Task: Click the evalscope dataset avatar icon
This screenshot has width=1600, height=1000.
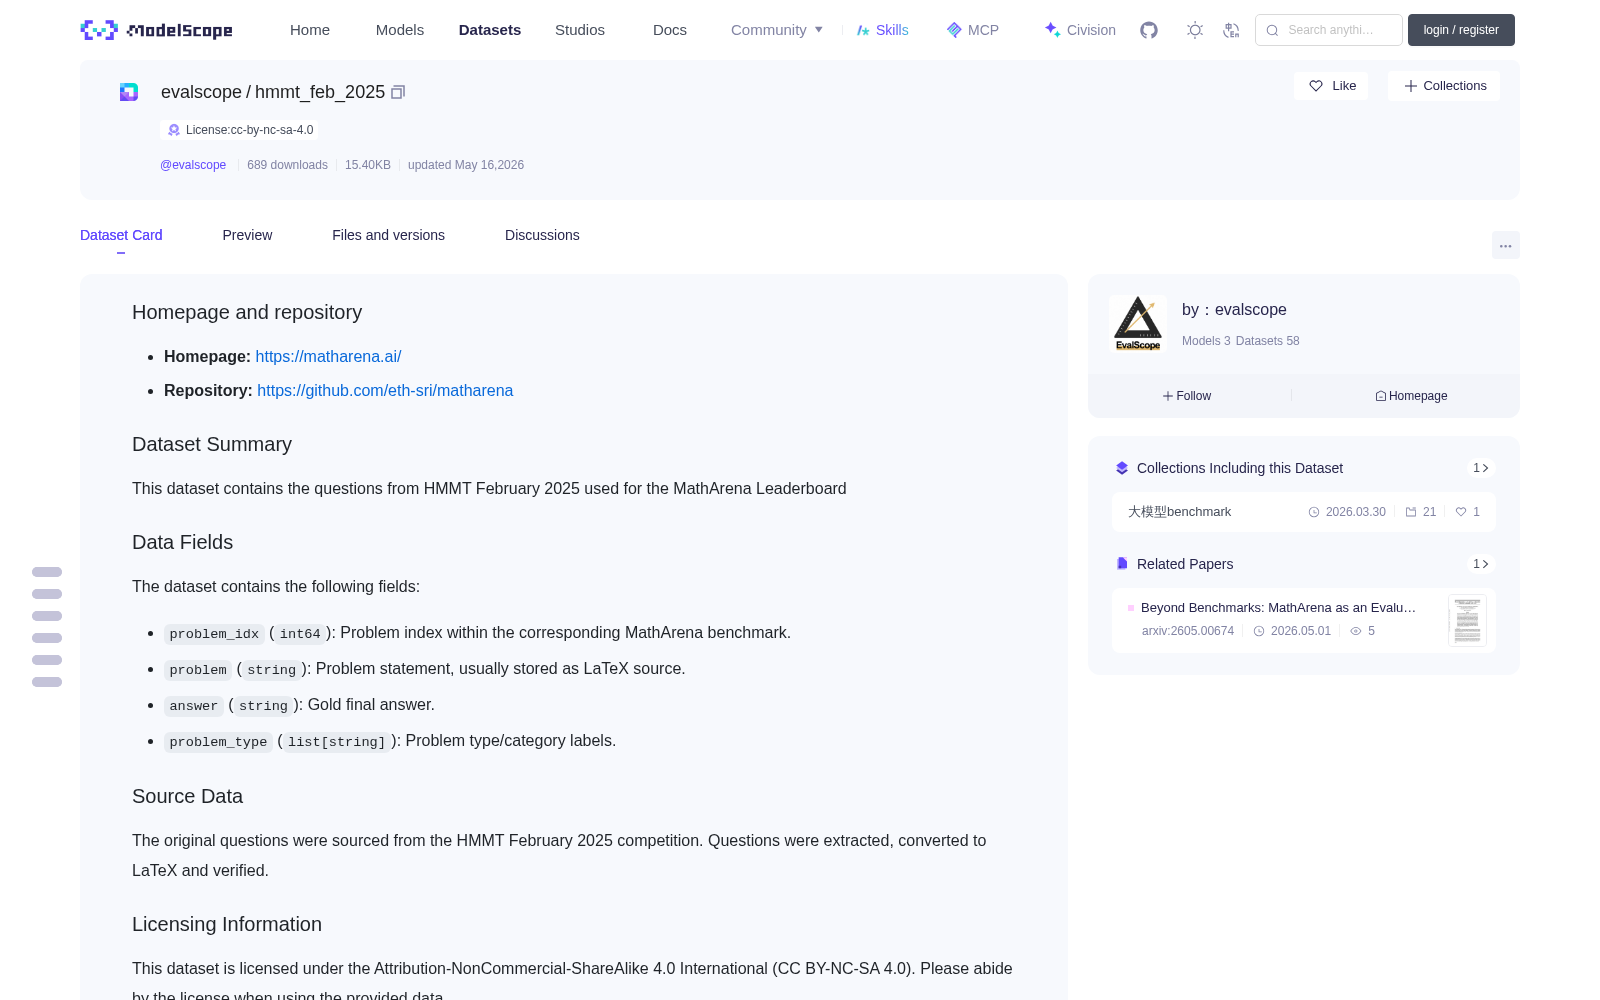Action: [129, 92]
